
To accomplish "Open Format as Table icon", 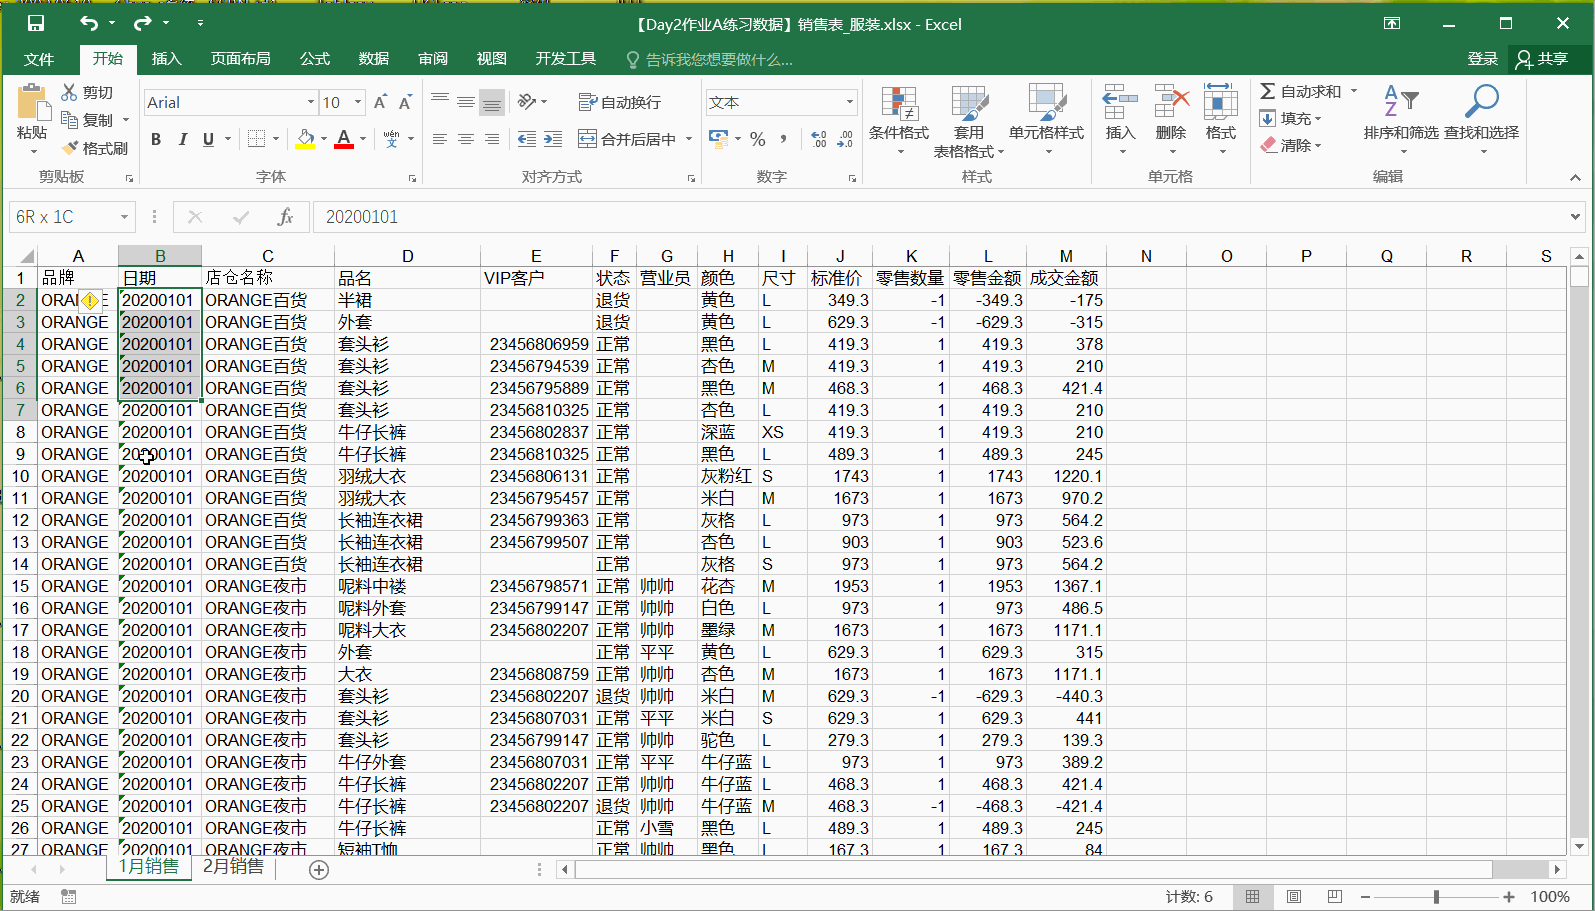I will click(969, 102).
